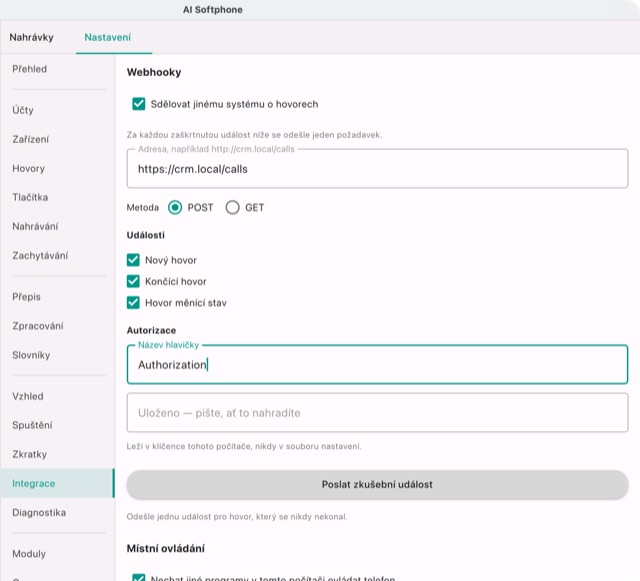
Task: Toggle Nechat jiné programy ovládat telefon checkbox
Action: [139, 577]
